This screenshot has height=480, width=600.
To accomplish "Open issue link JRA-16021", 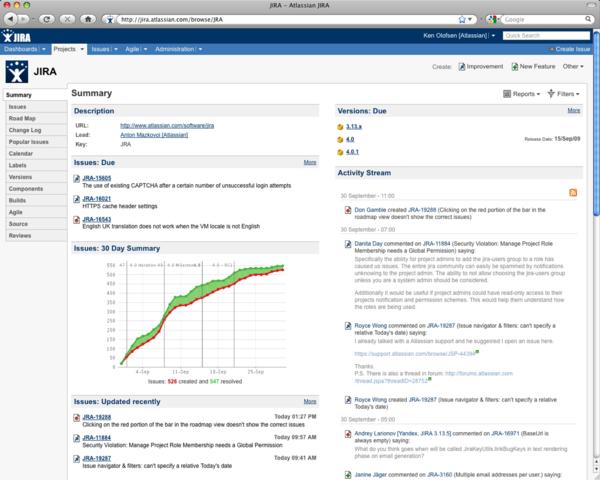I will point(97,199).
